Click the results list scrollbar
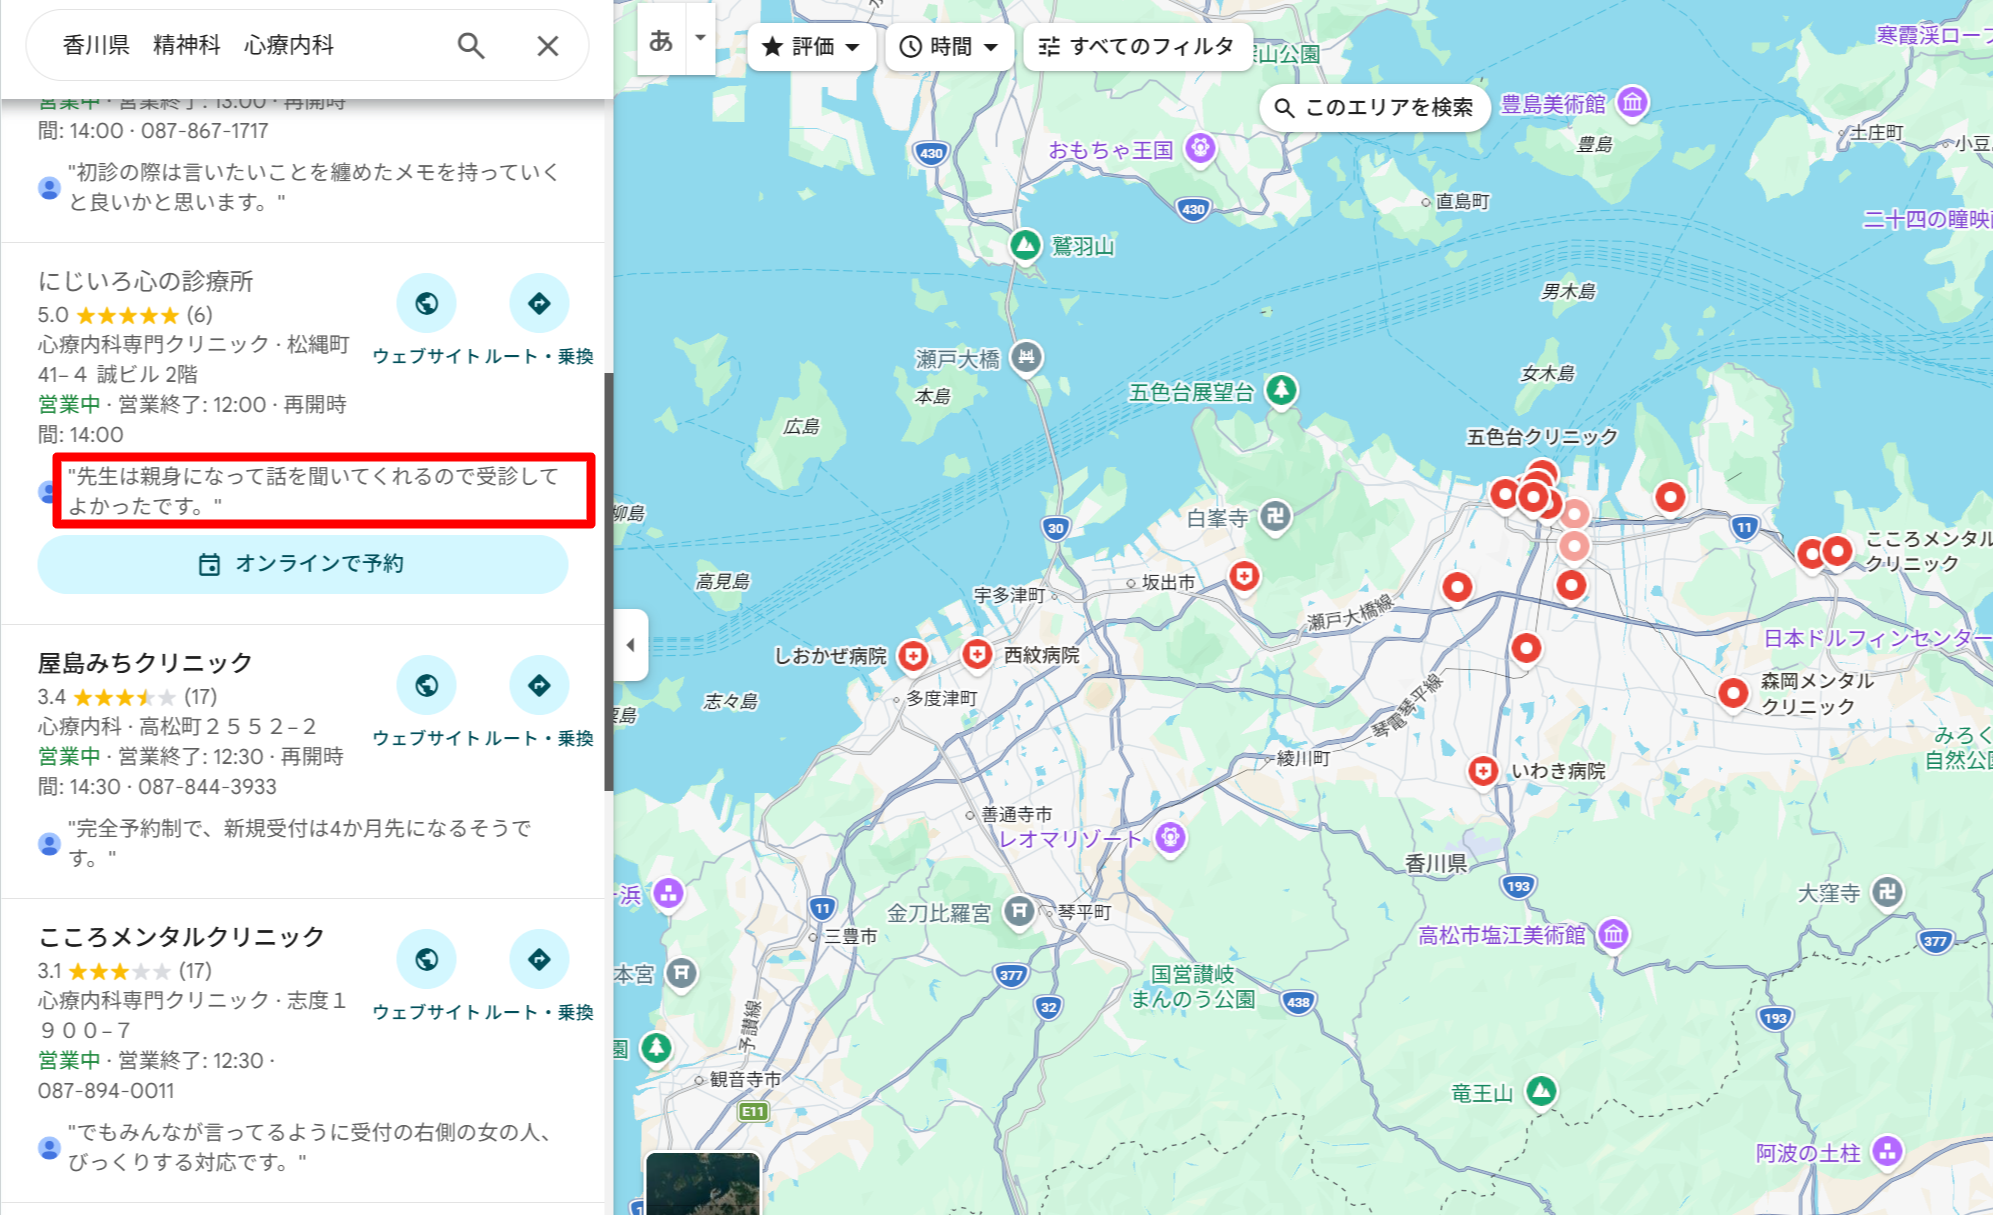 click(x=608, y=581)
